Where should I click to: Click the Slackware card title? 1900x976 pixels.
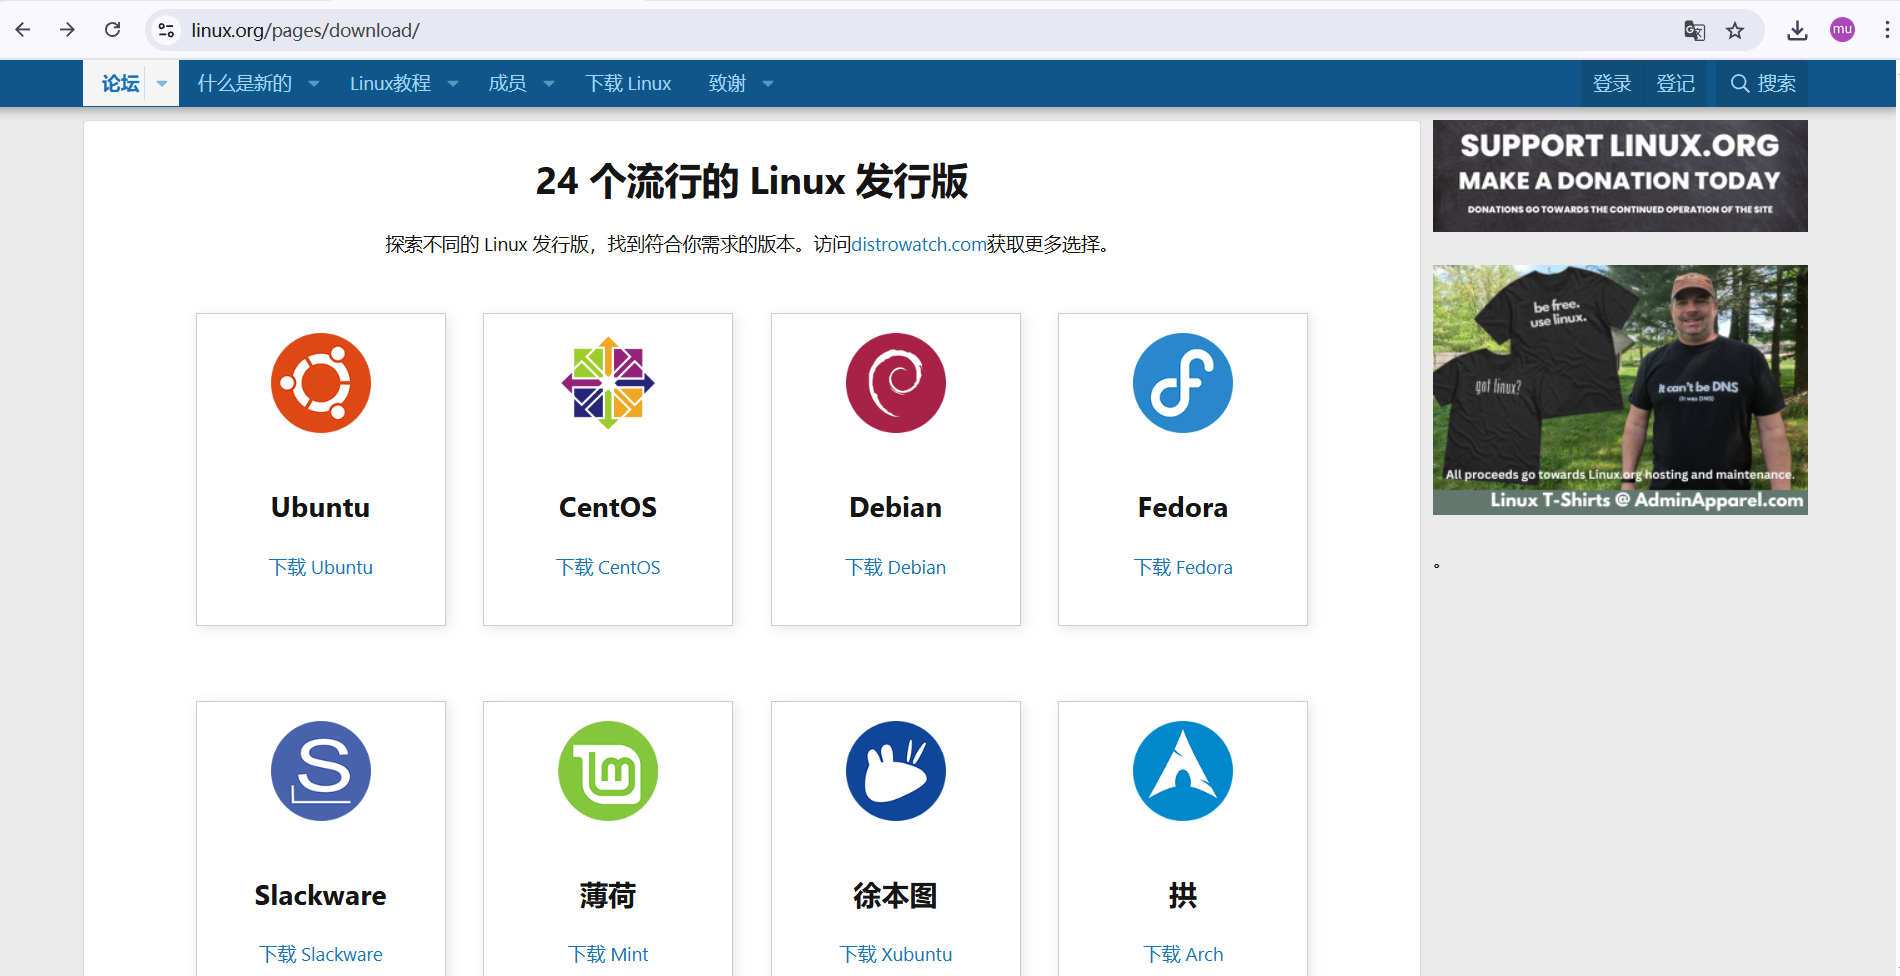[x=321, y=895]
